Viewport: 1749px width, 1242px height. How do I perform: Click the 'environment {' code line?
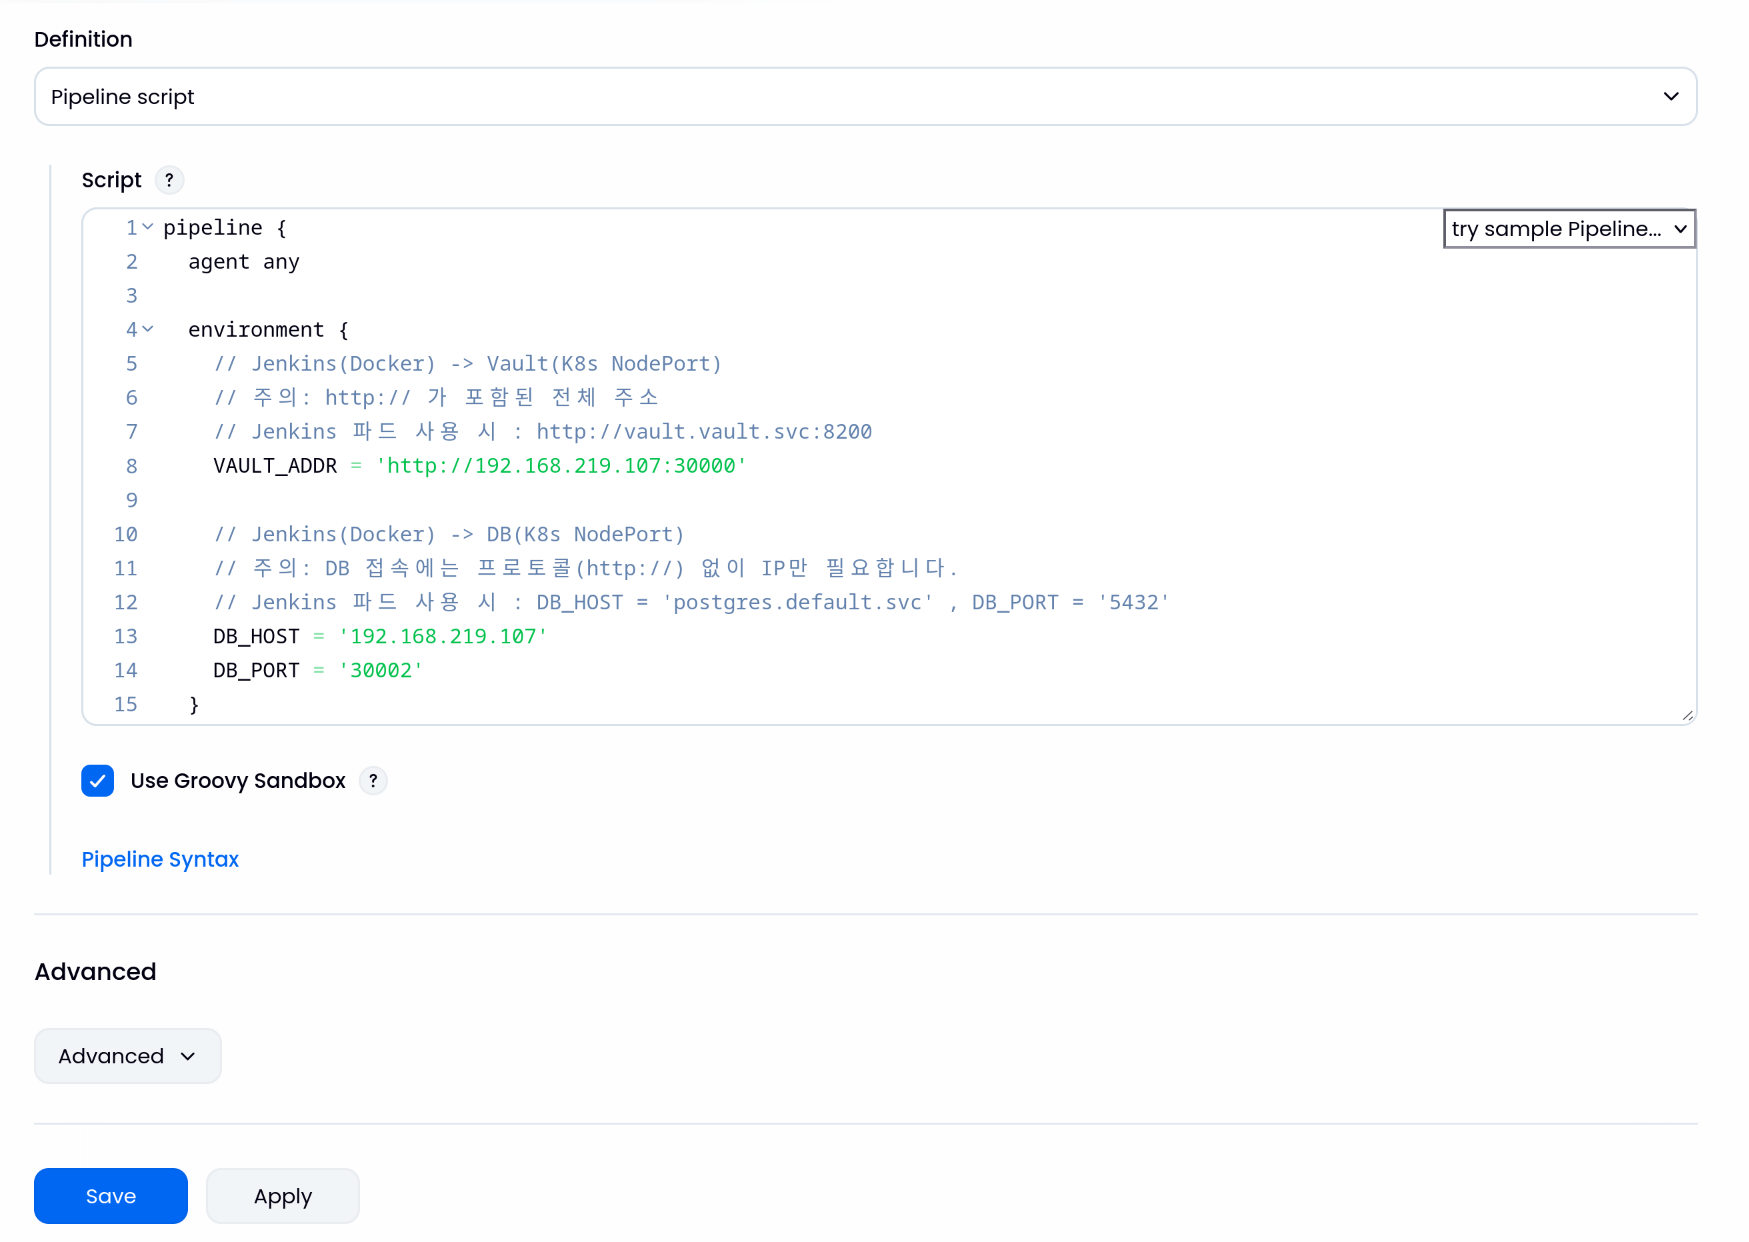(268, 330)
